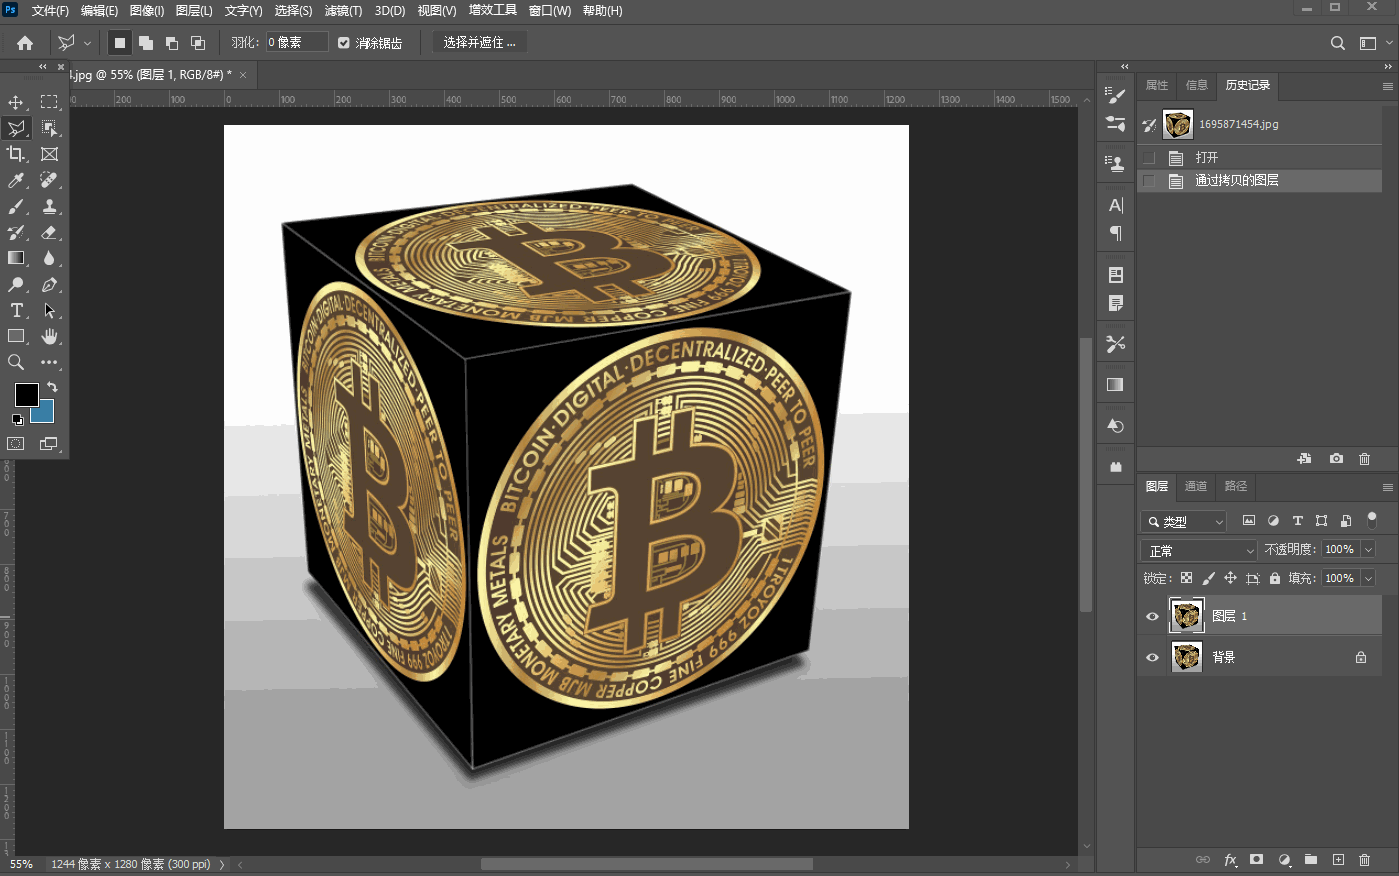Change the screen mode

pyautogui.click(x=49, y=443)
